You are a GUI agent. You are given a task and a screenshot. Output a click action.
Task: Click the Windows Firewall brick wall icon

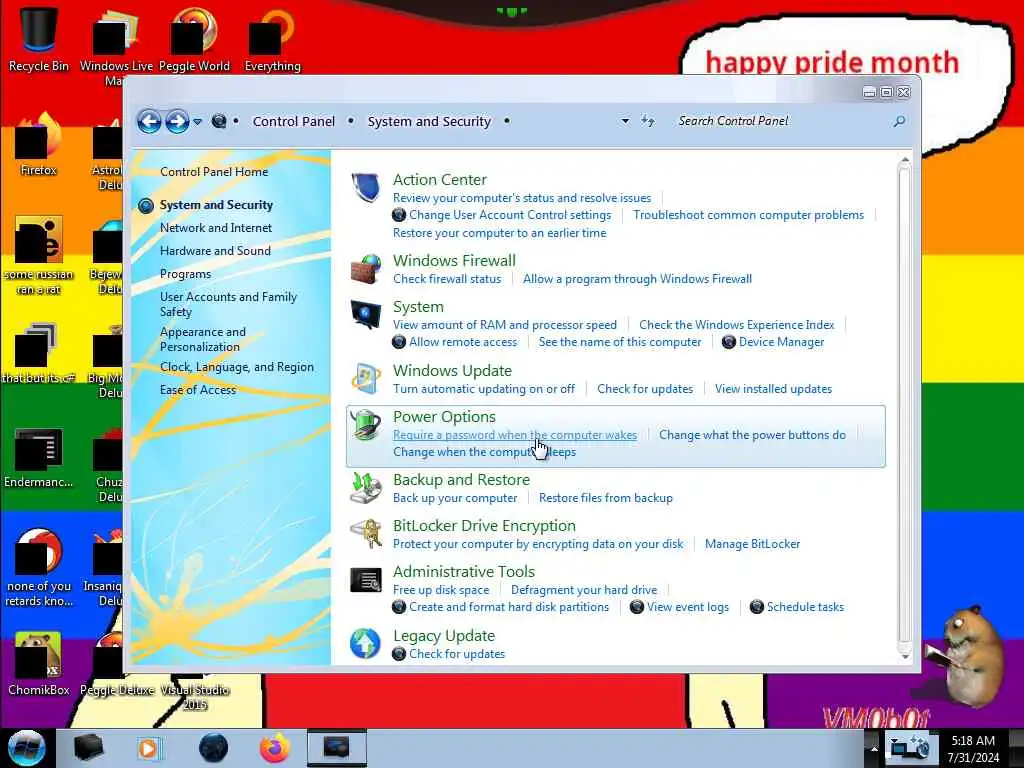365,268
